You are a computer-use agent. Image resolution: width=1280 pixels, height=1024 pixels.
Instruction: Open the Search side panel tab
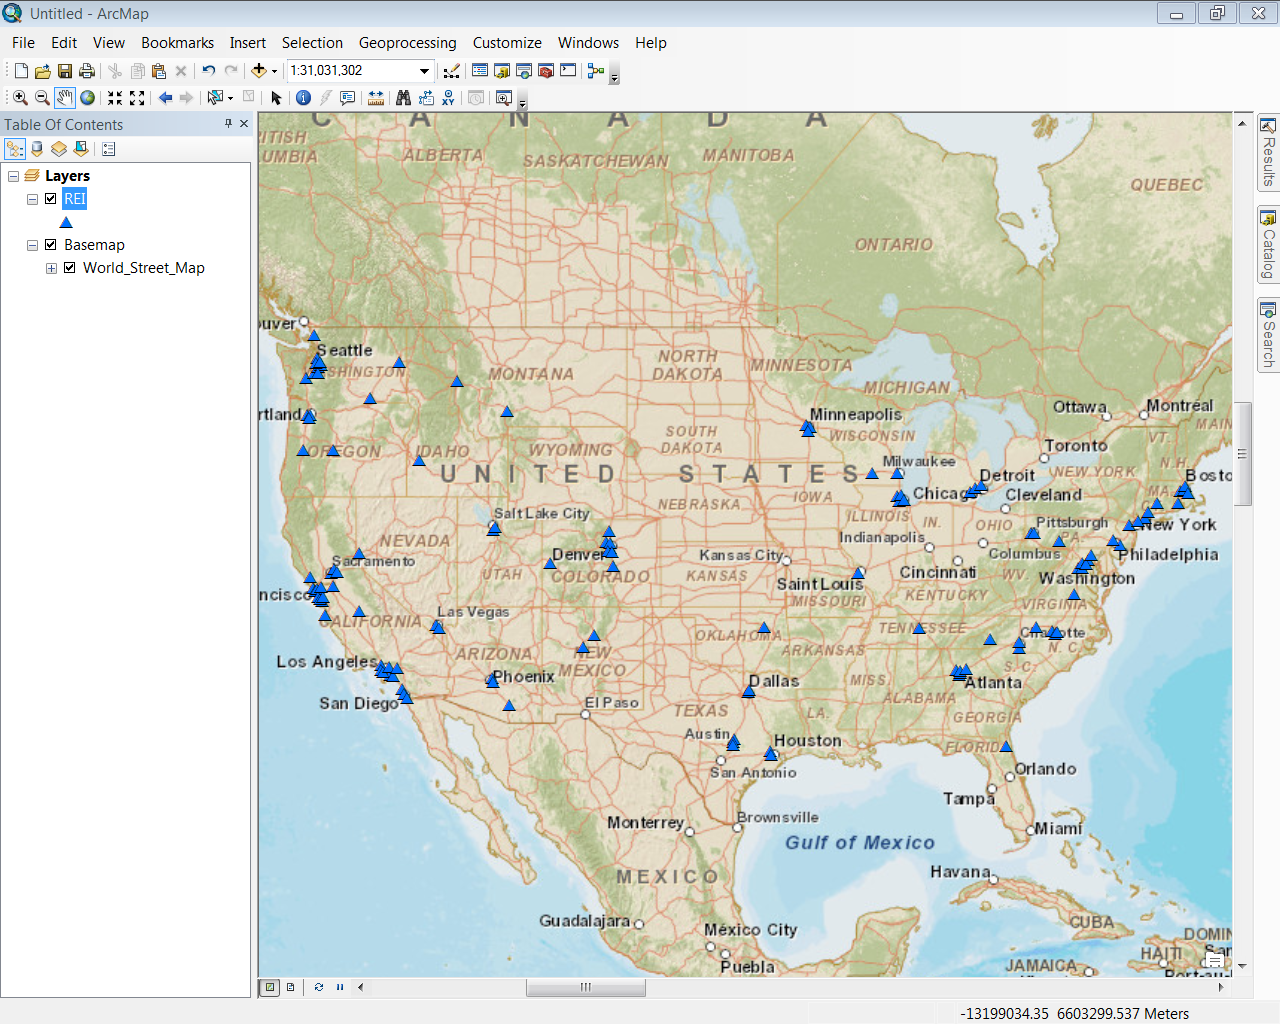click(x=1268, y=335)
